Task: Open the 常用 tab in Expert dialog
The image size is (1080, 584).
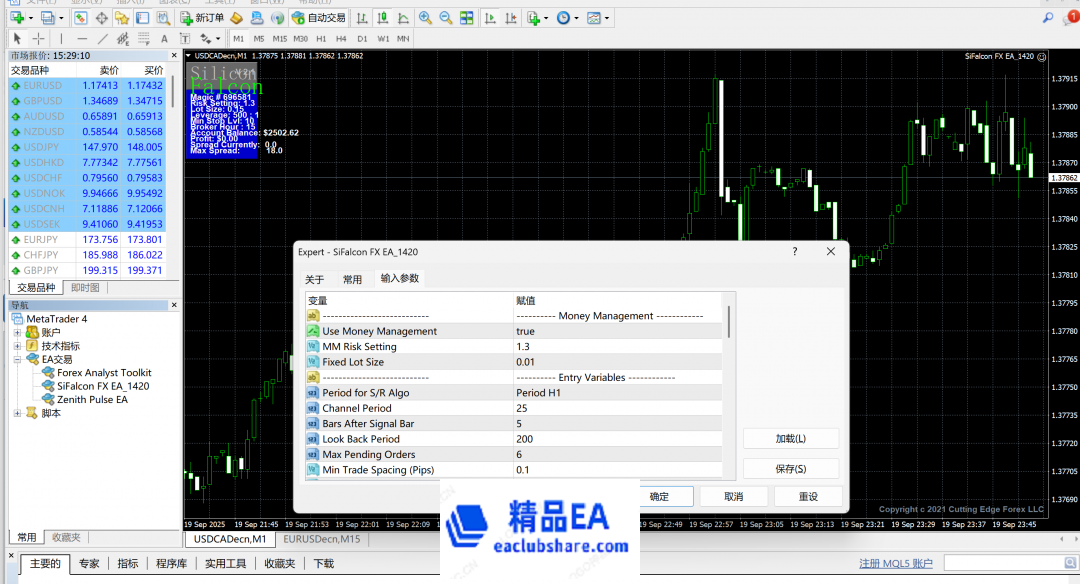Action: [352, 280]
